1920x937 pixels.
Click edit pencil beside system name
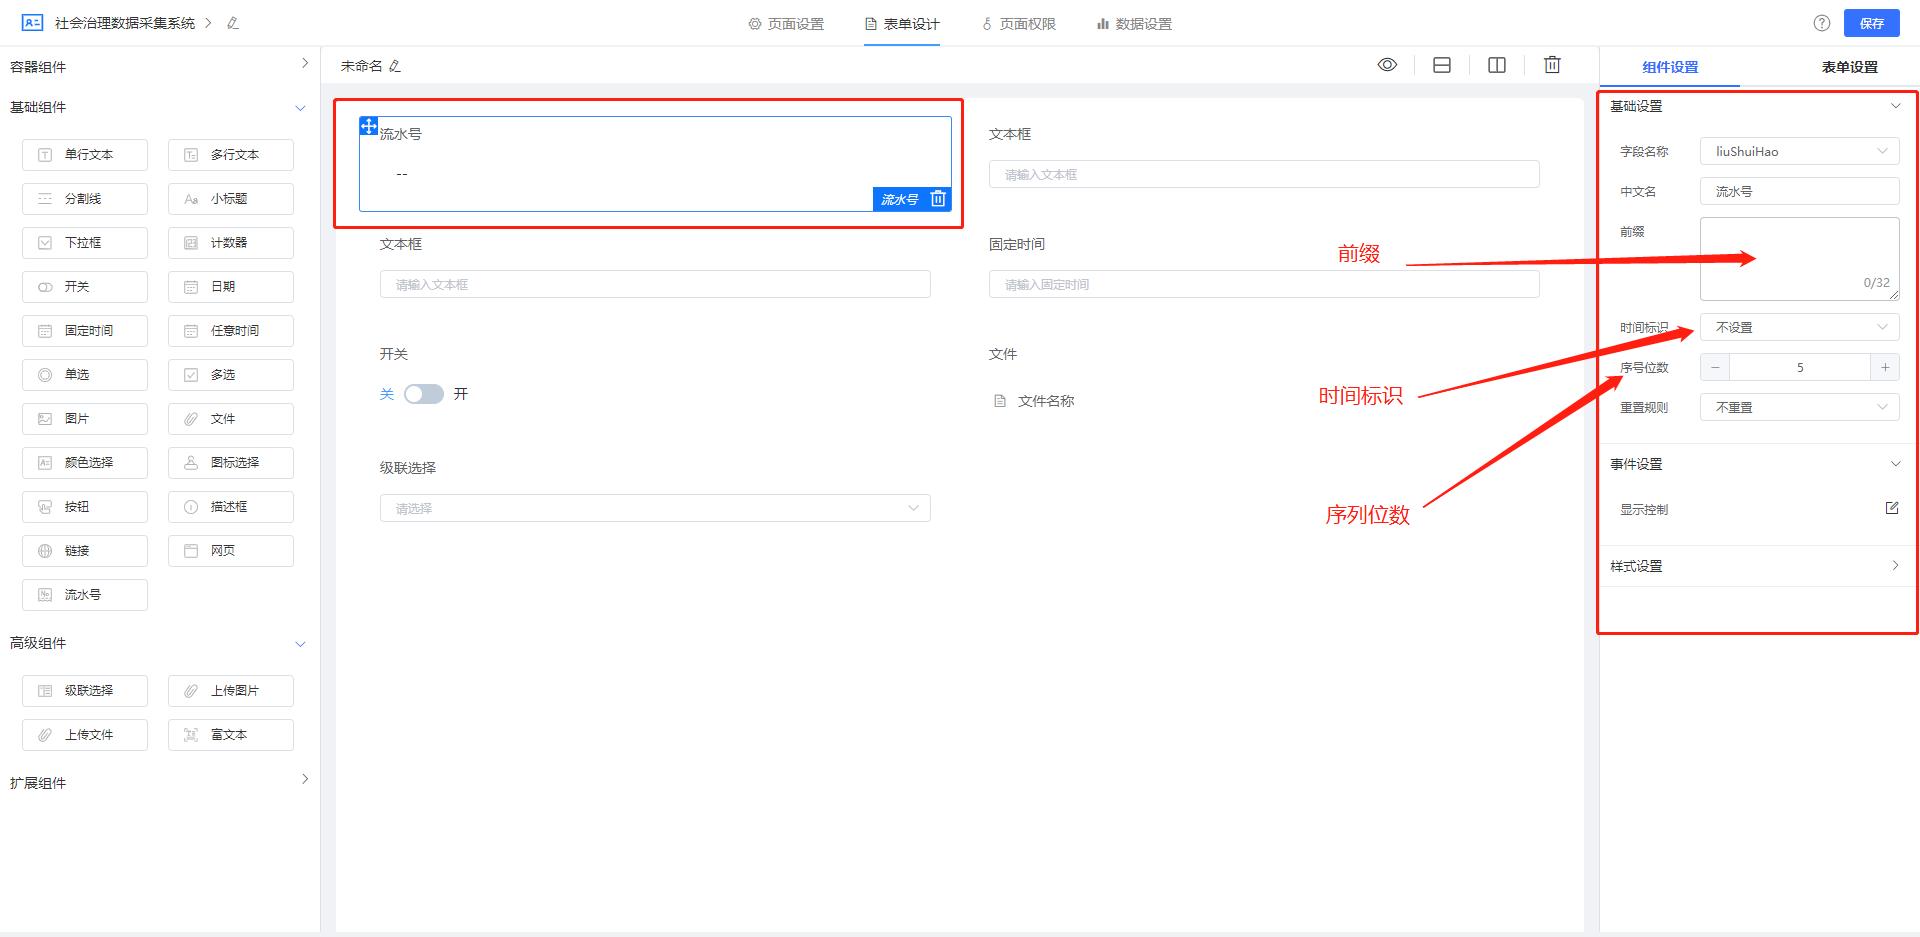tap(233, 23)
